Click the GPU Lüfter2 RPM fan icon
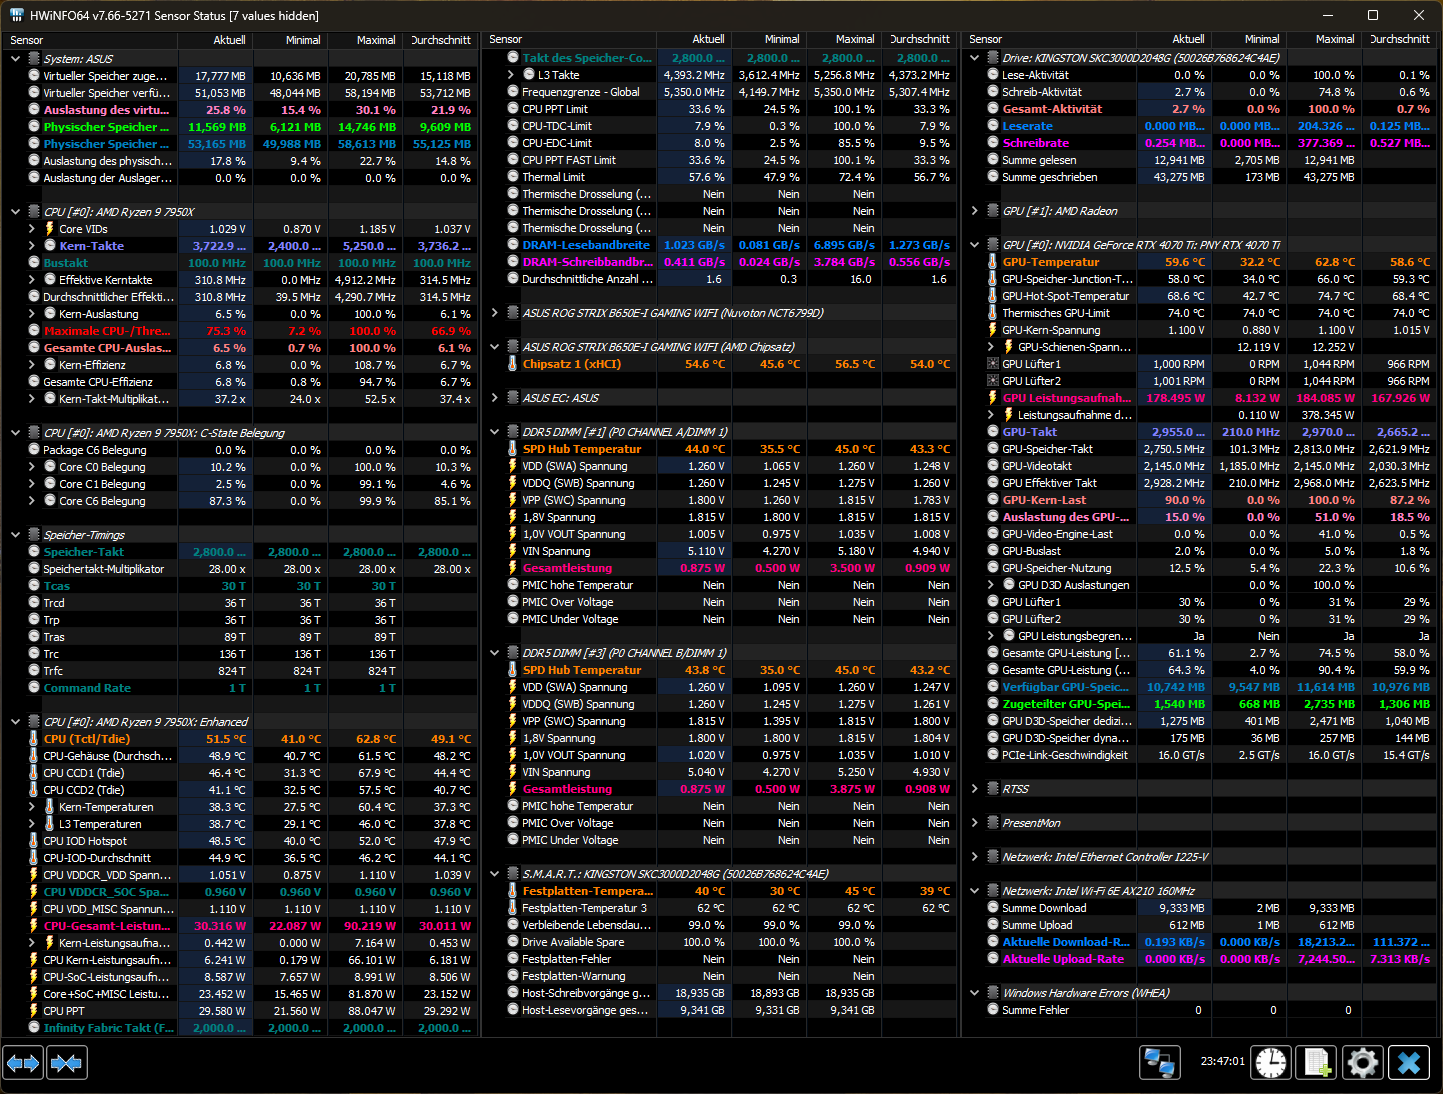The height and width of the screenshot is (1094, 1443). (x=993, y=381)
